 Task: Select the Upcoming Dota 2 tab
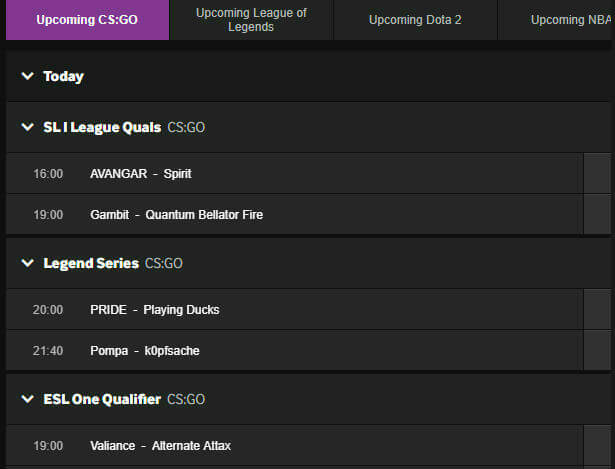point(415,20)
